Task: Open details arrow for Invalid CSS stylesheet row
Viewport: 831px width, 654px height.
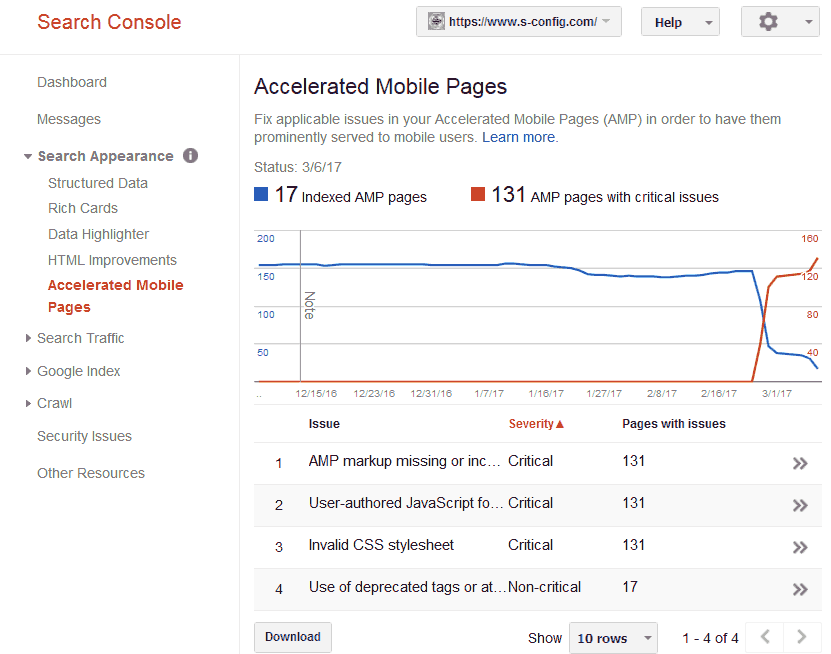Action: click(x=799, y=547)
